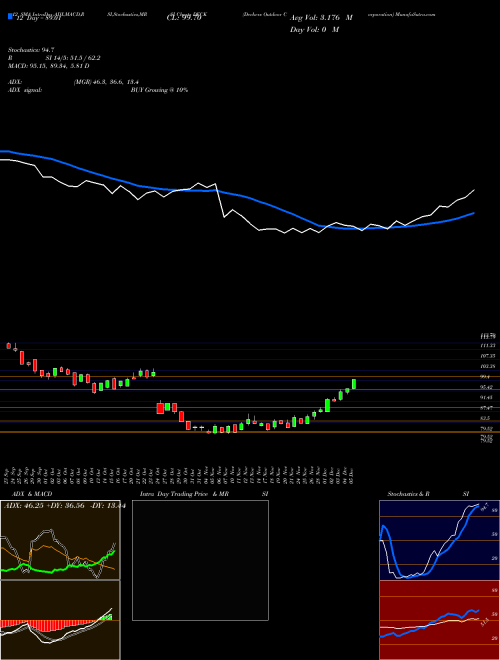Click the 'Stochastics: 94.7' reading
This screenshot has height=660, width=500.
click(29, 50)
